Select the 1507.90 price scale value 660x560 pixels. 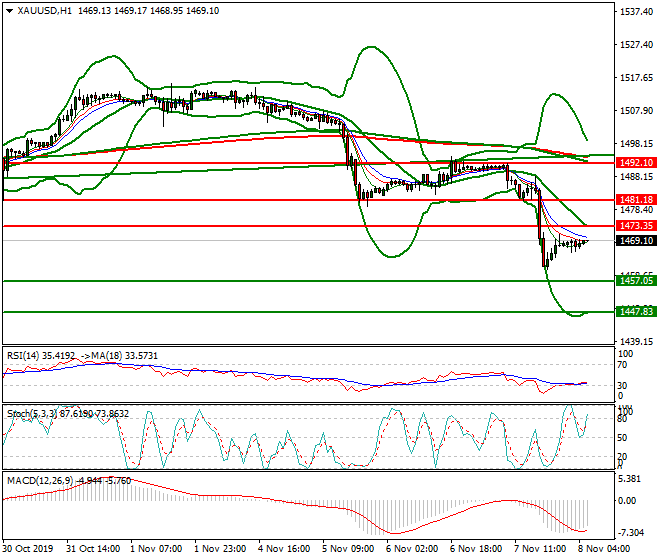click(636, 110)
